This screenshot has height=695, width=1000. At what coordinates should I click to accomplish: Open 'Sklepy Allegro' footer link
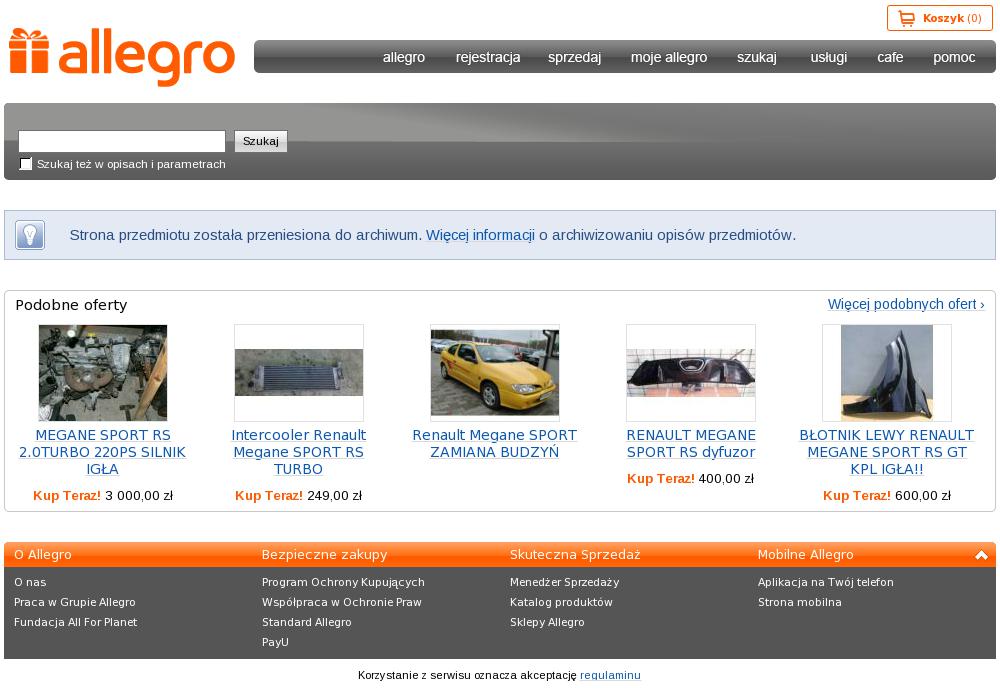click(x=547, y=622)
